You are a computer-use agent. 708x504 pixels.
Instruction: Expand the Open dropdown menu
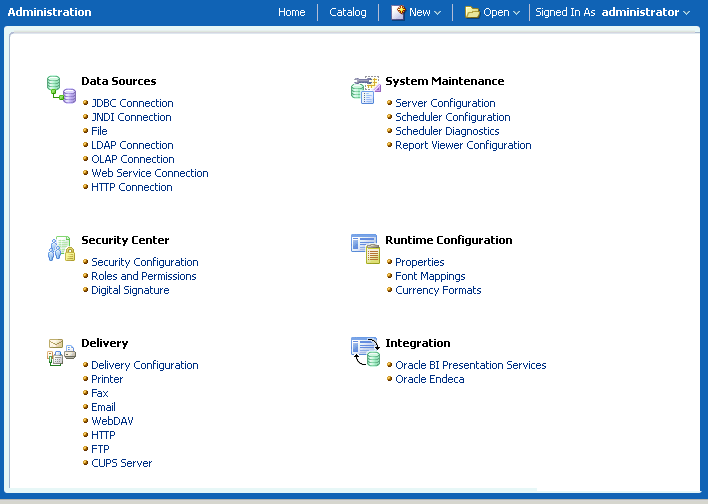tap(516, 13)
